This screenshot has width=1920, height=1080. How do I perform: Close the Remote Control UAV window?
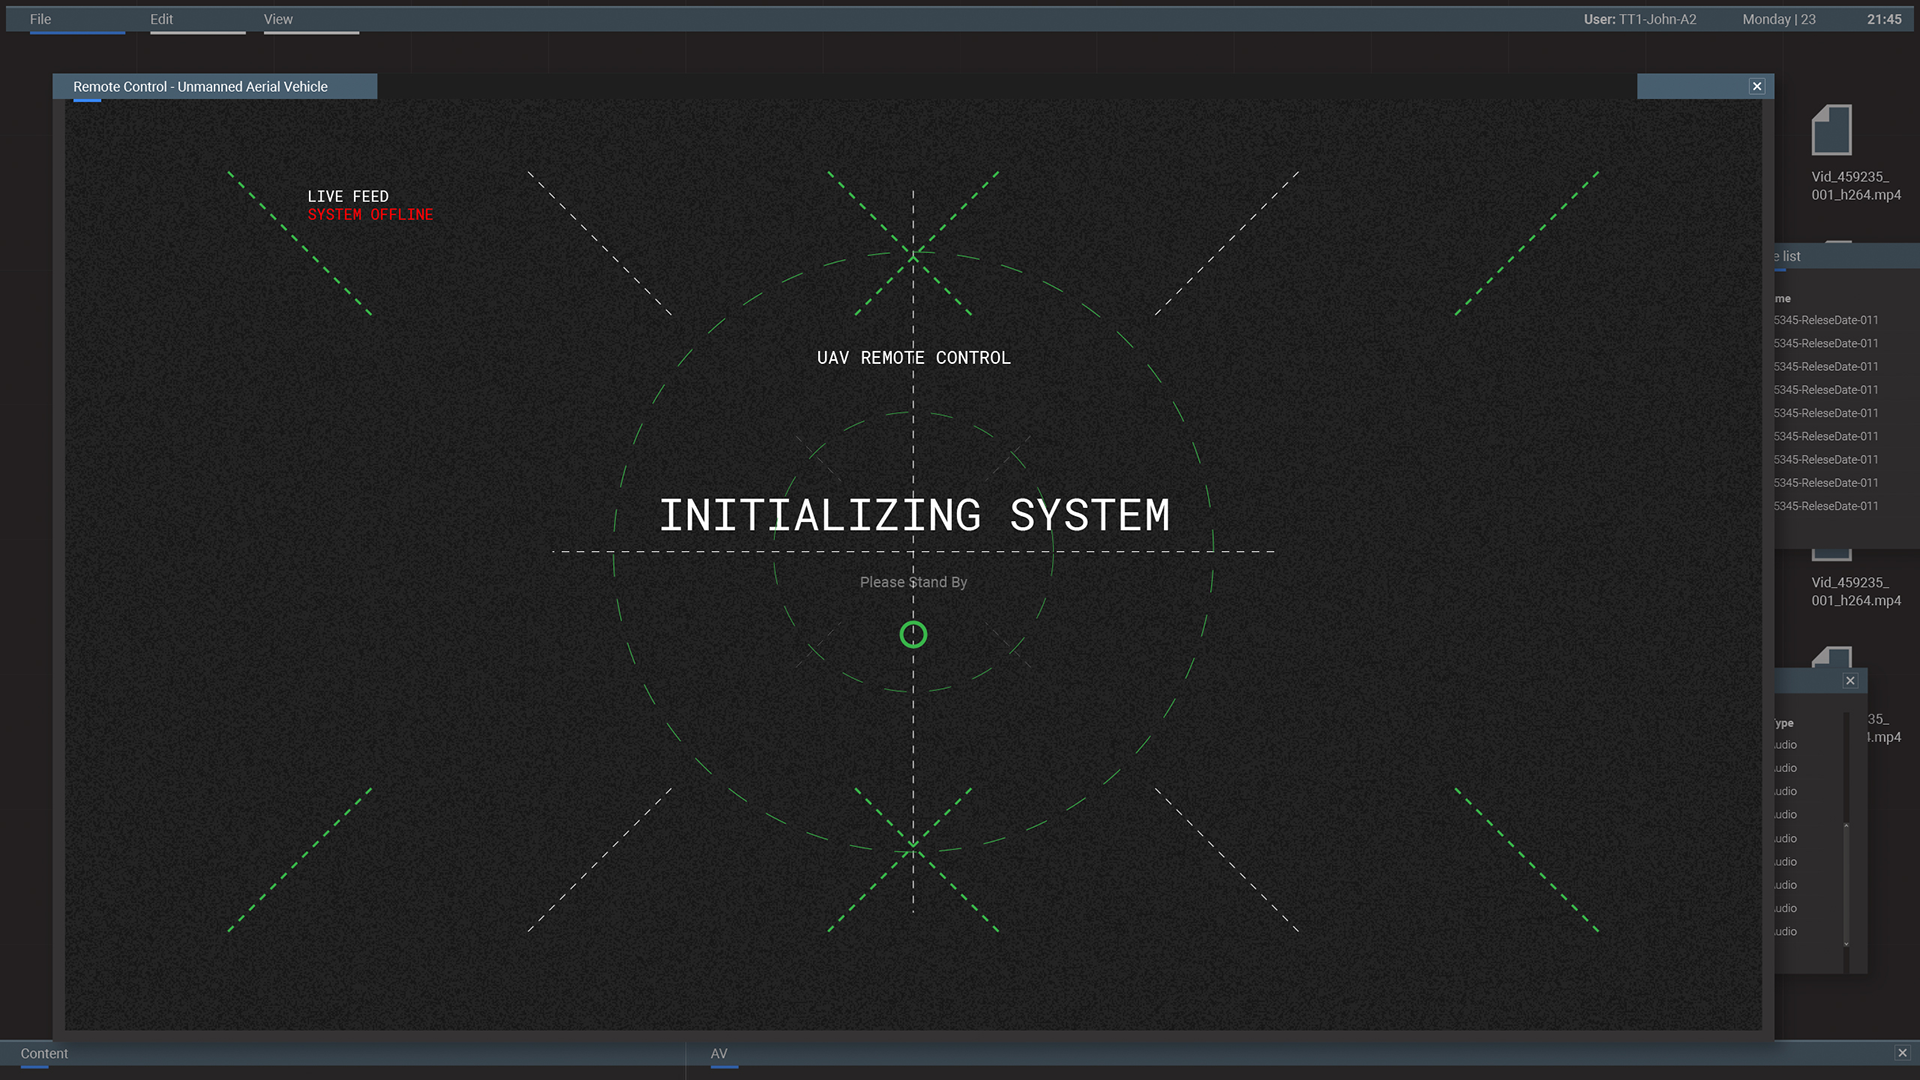tap(1756, 87)
